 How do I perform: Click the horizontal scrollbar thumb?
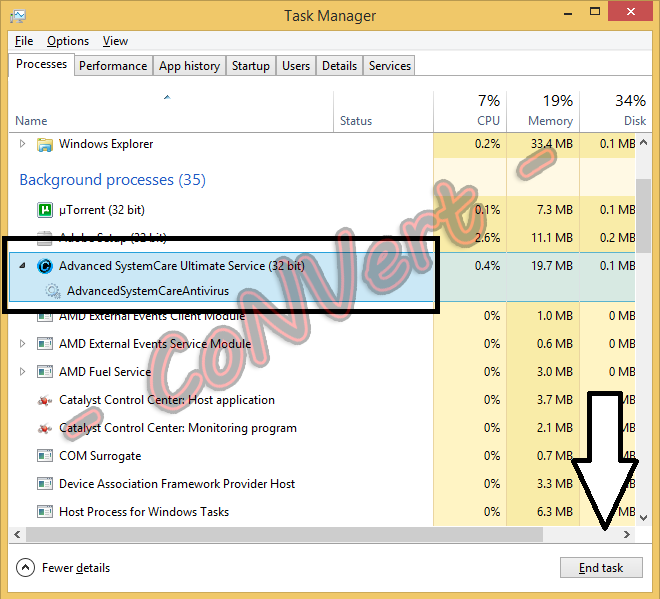[x=284, y=535]
